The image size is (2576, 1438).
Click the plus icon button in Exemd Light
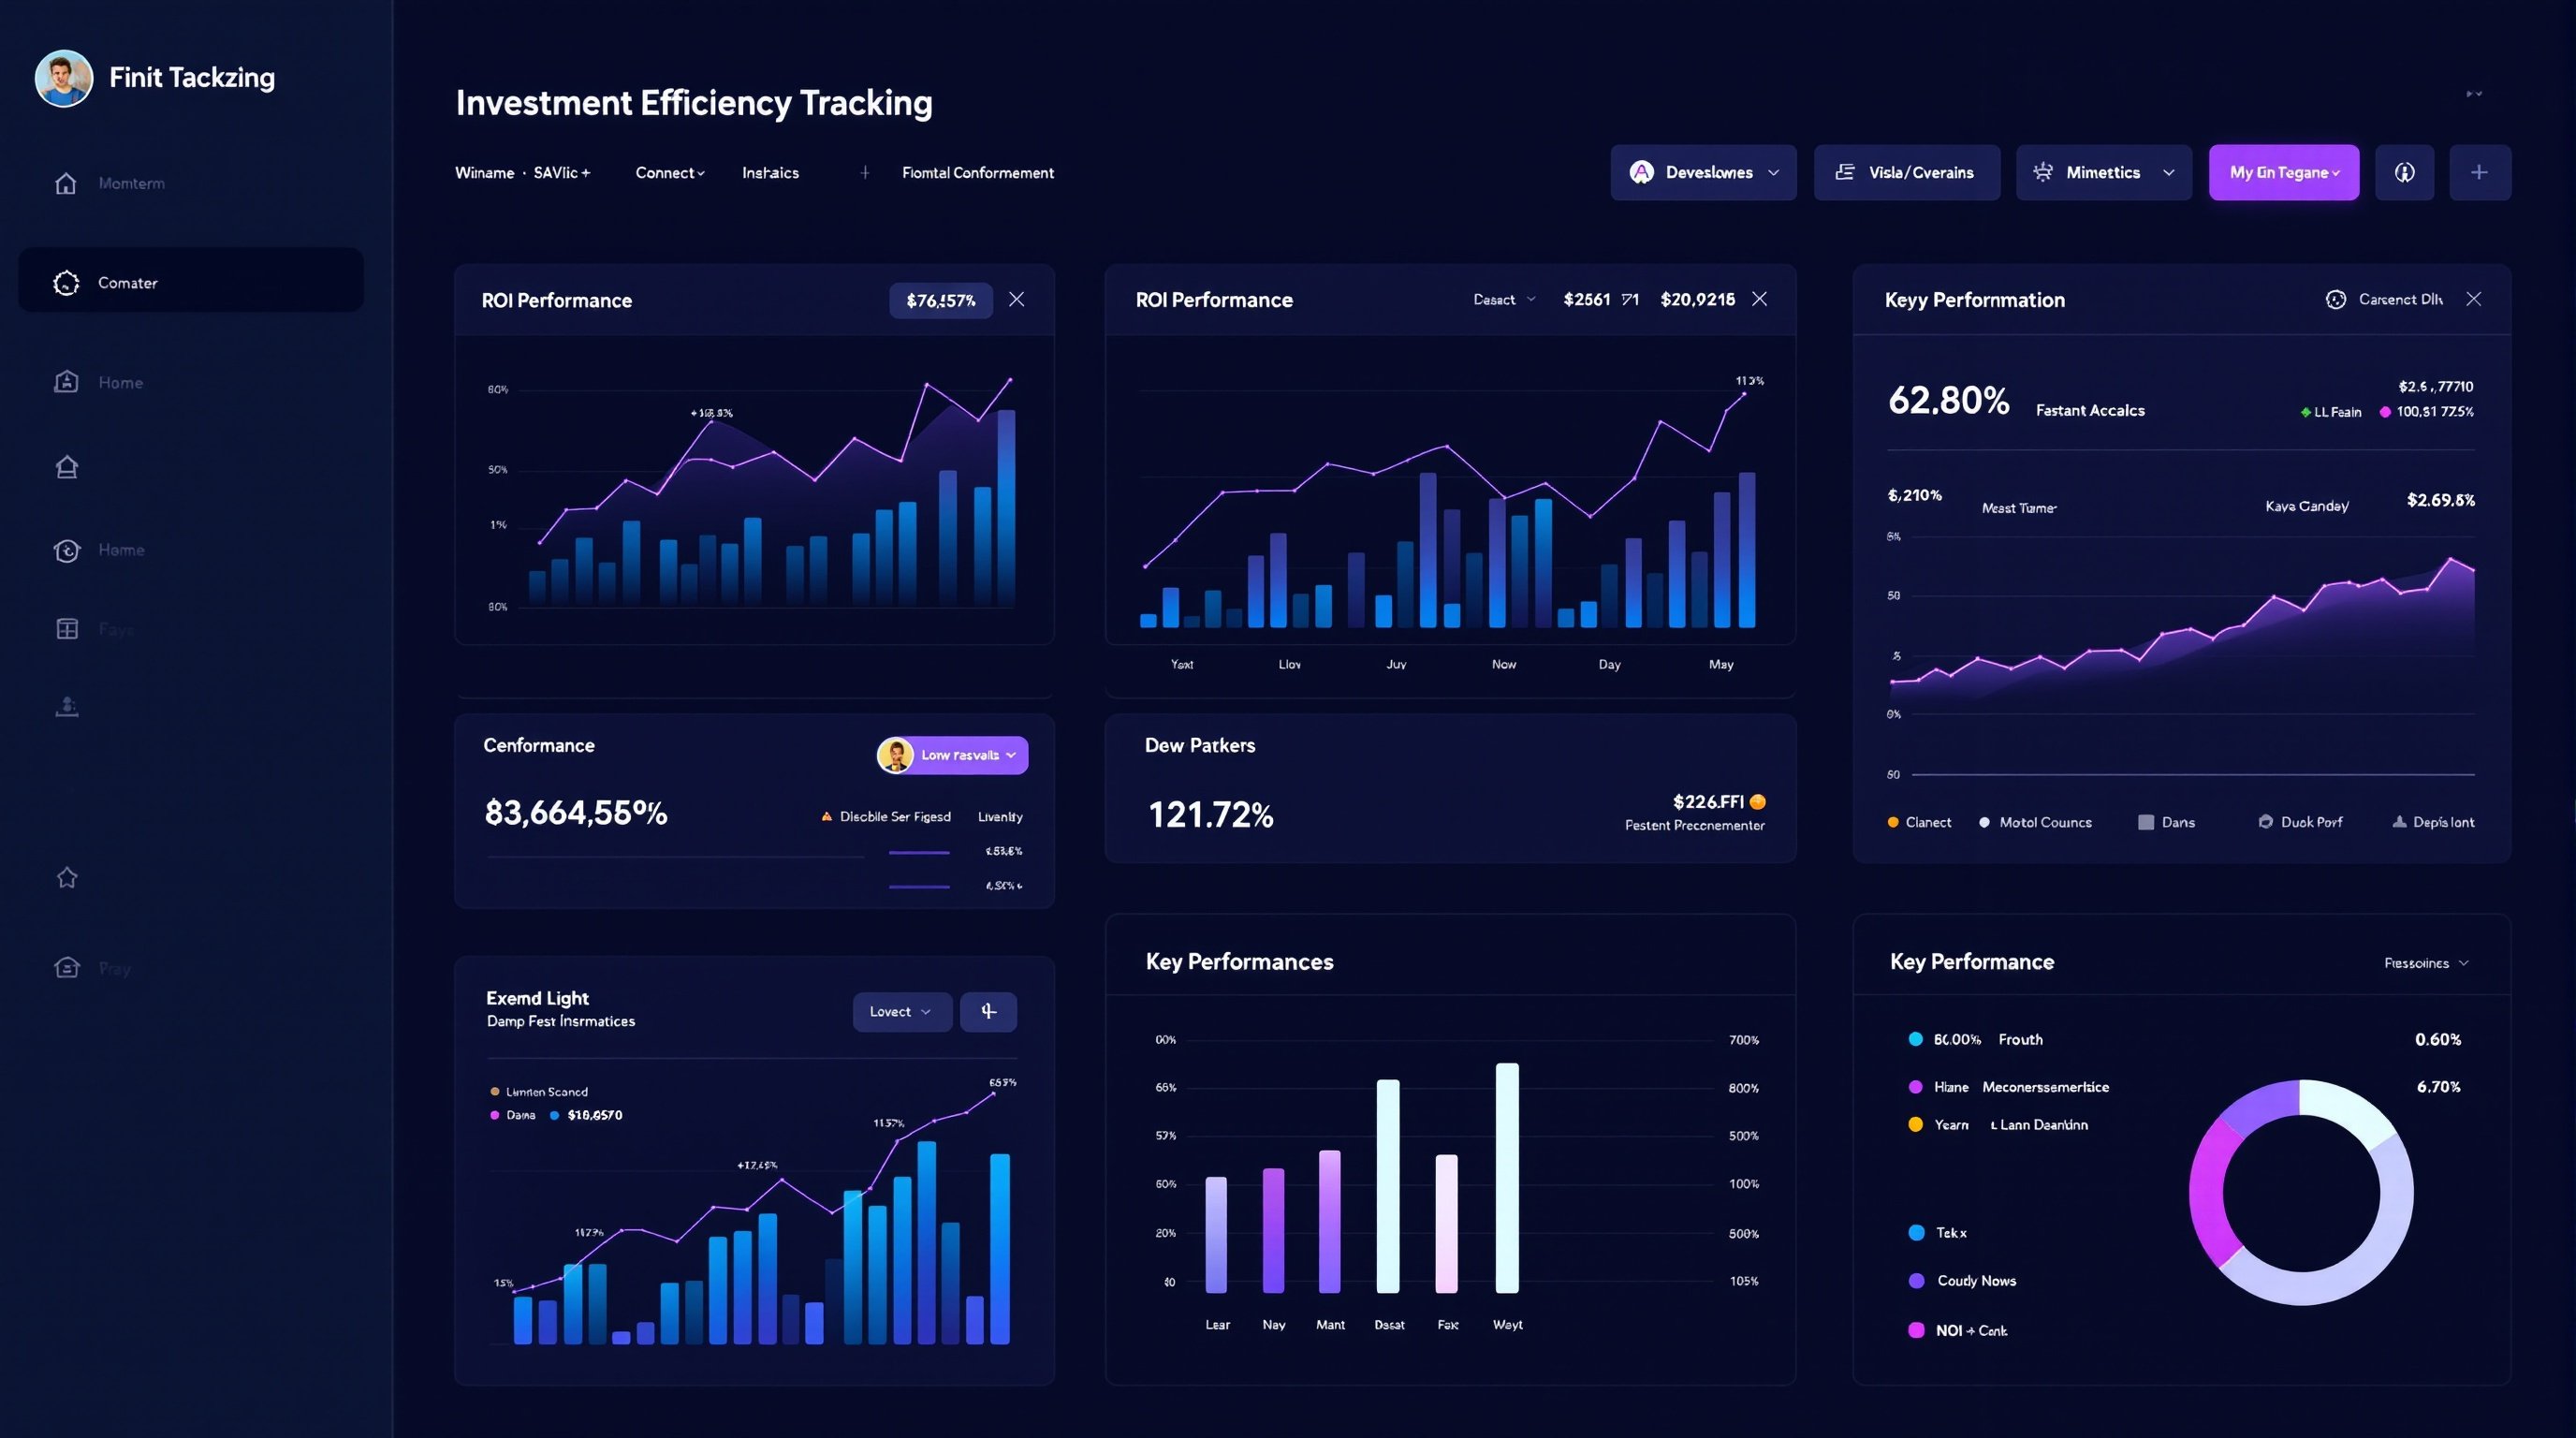pyautogui.click(x=988, y=1012)
